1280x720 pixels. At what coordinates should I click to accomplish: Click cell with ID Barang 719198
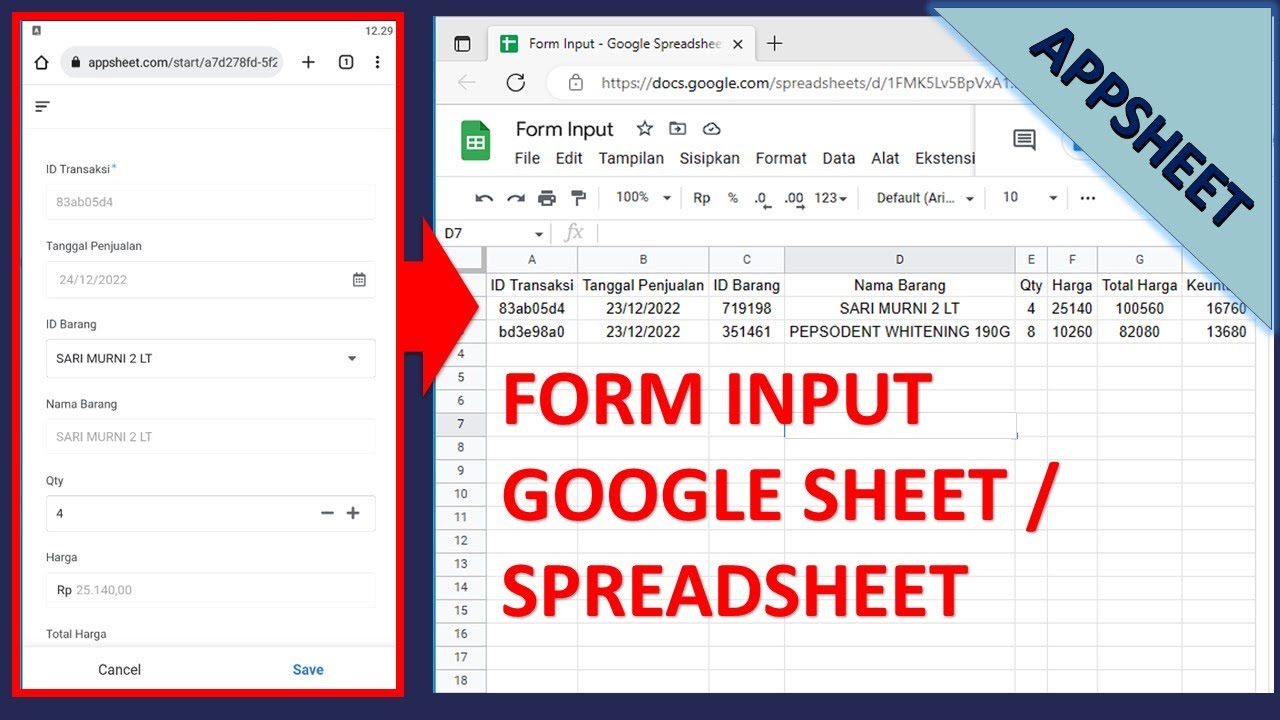(747, 308)
